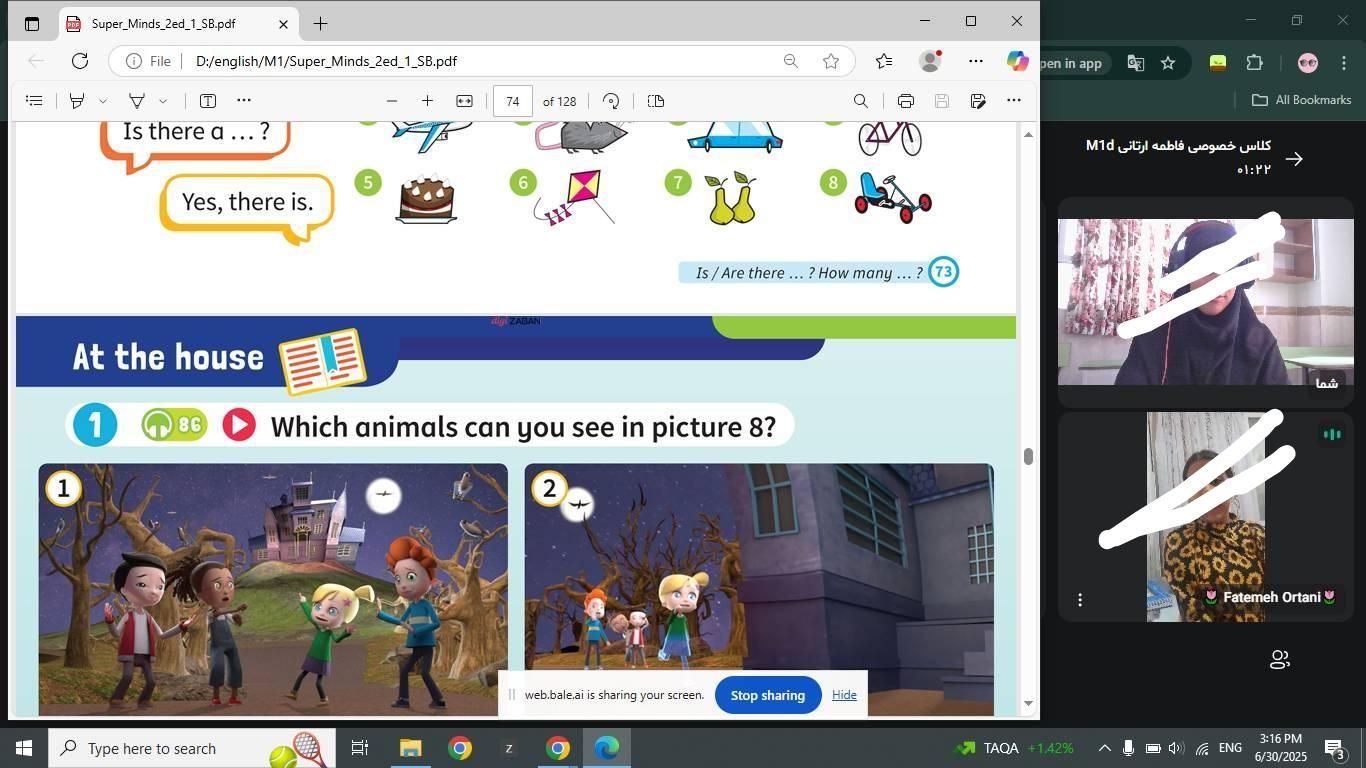Image resolution: width=1366 pixels, height=768 pixels.
Task: Zoom out the PDF with minus button
Action: point(392,101)
